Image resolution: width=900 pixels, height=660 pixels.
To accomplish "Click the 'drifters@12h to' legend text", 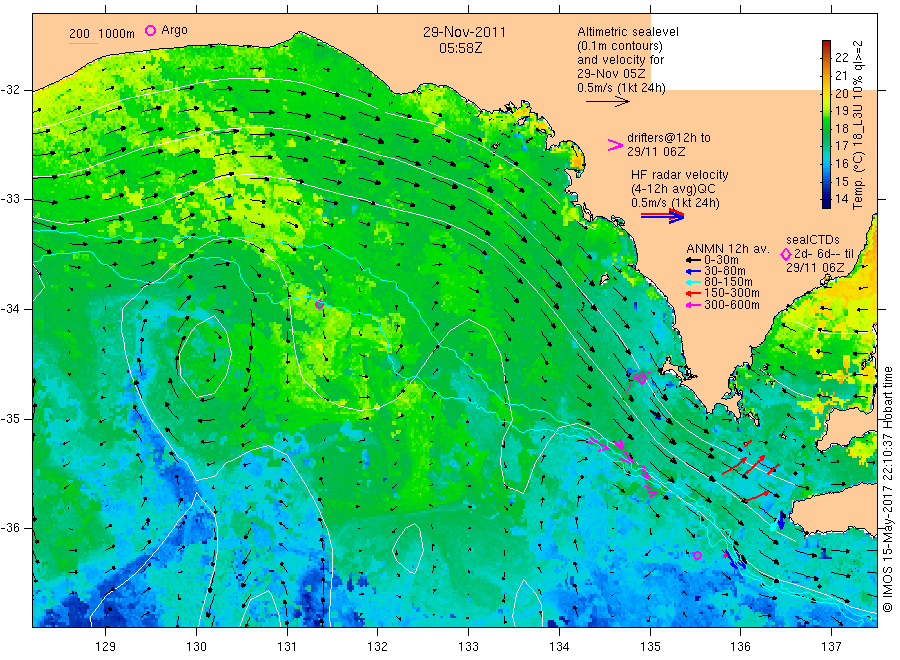I will [x=669, y=138].
